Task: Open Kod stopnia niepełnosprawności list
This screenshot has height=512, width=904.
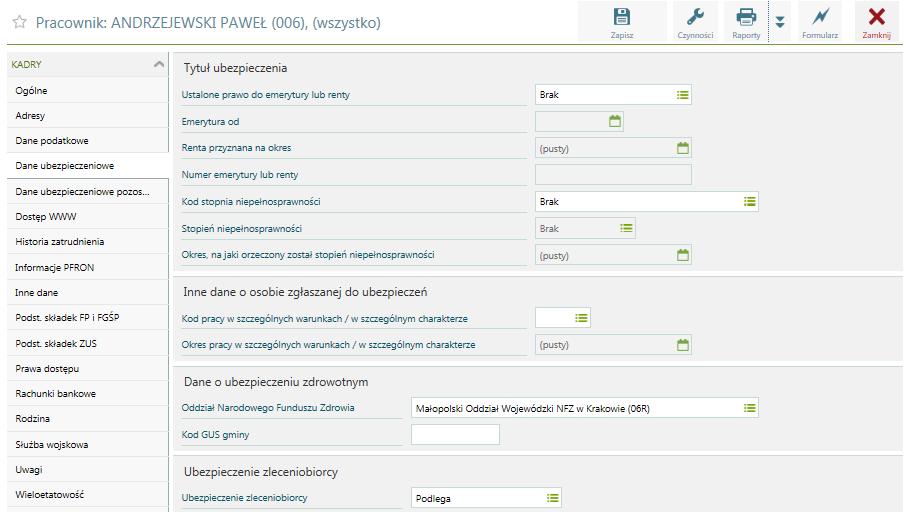Action: (x=749, y=201)
